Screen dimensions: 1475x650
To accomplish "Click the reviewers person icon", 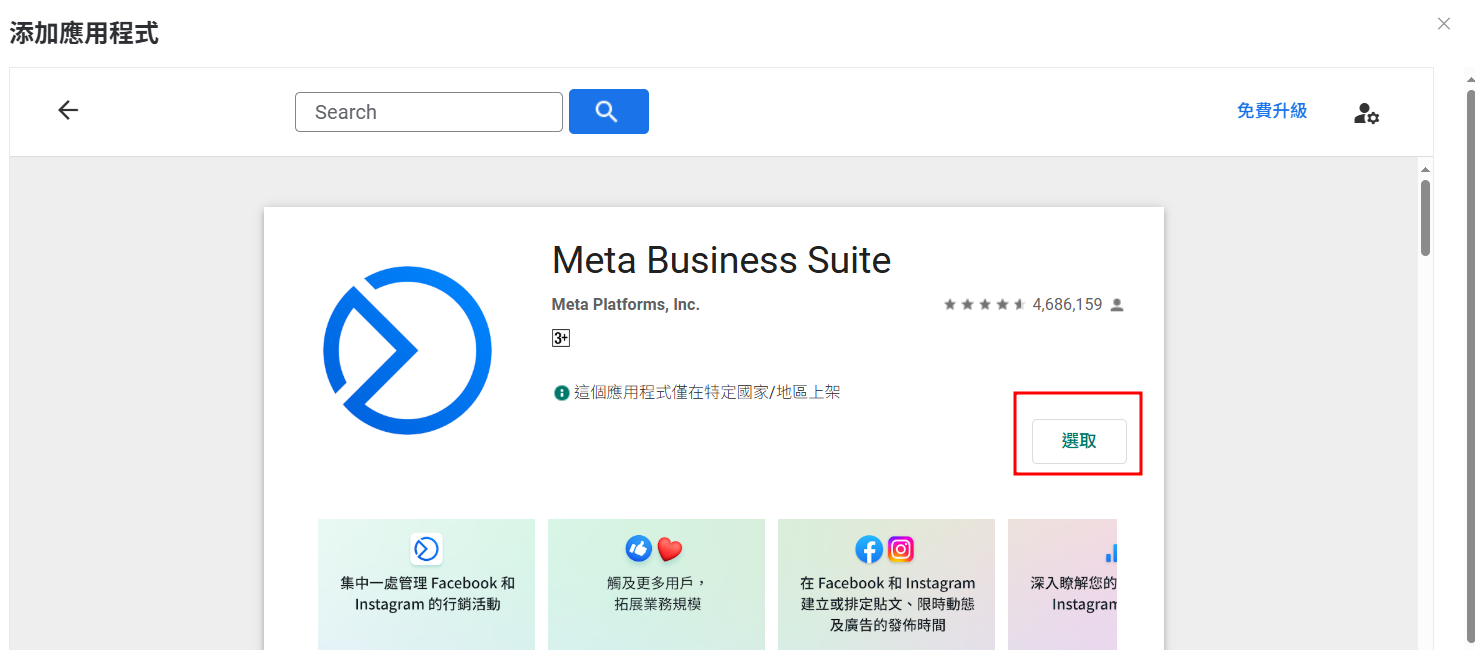I will click(1117, 305).
